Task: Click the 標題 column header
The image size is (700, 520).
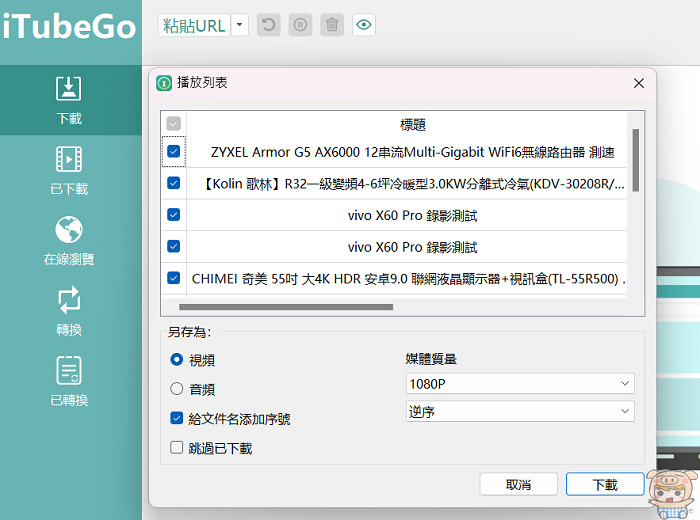Action: (x=412, y=125)
